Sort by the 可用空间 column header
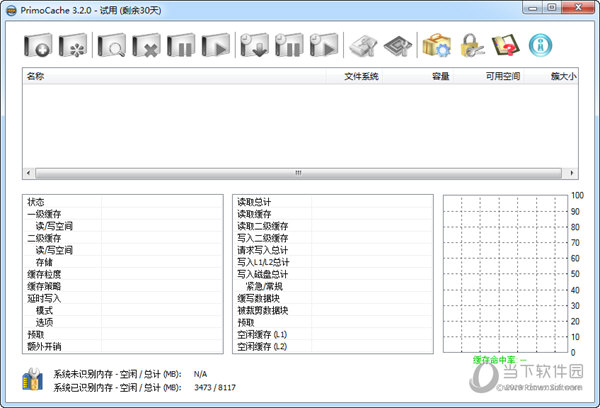This screenshot has height=408, width=600. (490, 76)
